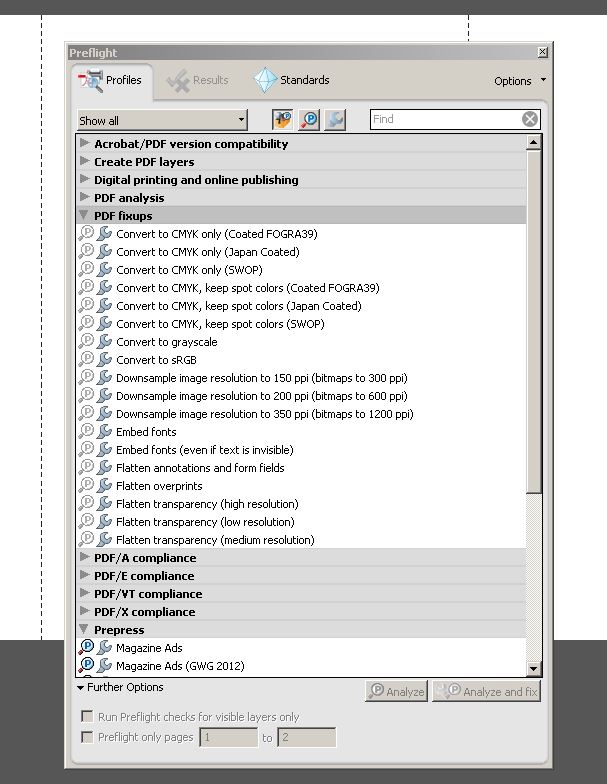
Task: Open the Options menu
Action: tap(520, 81)
